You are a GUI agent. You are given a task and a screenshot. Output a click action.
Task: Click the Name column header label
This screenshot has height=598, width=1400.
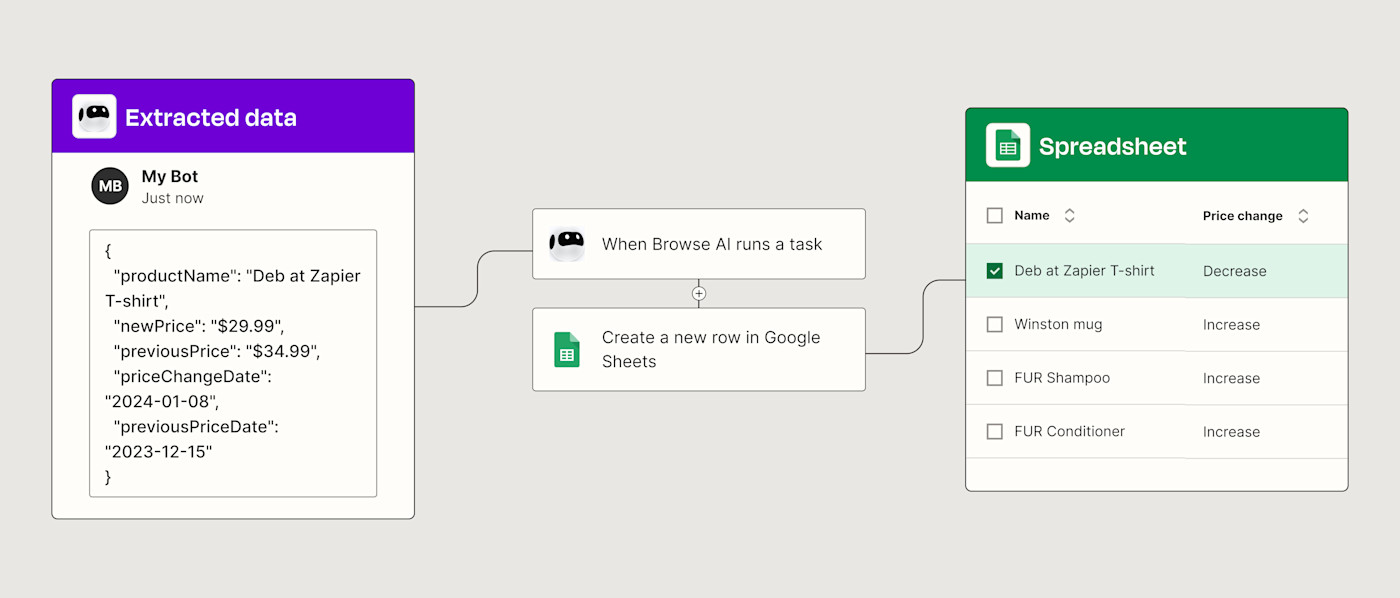pos(1031,216)
